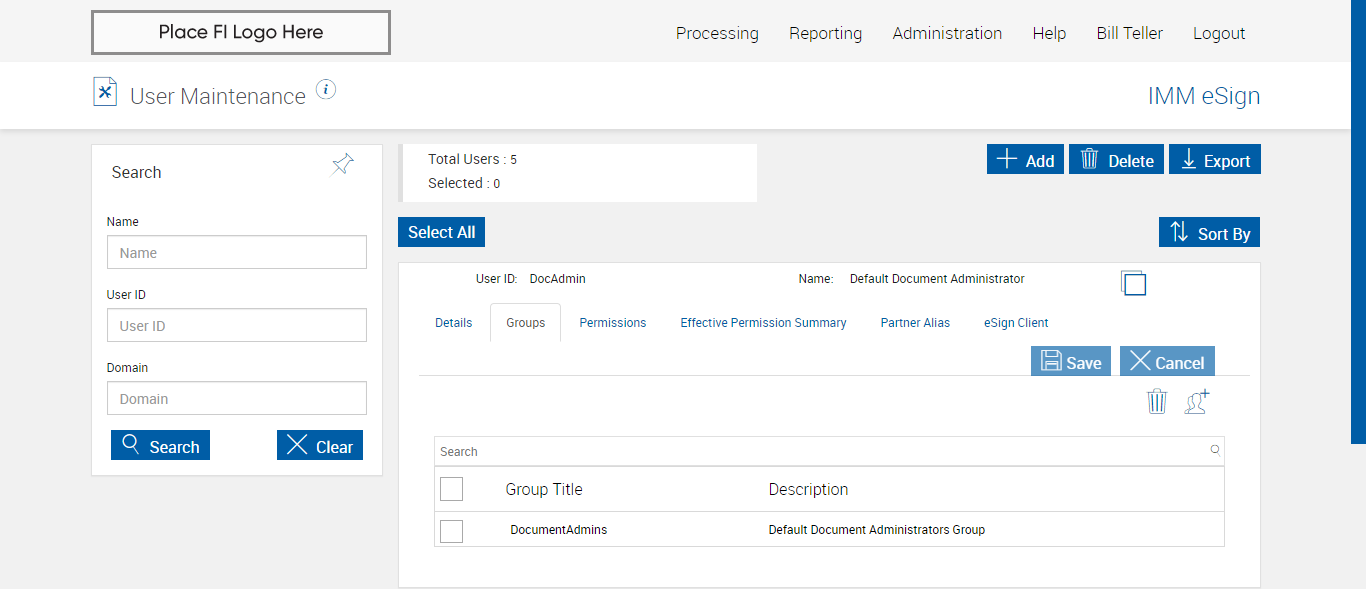Click the trash icon above groups table
Image resolution: width=1366 pixels, height=589 pixels.
(x=1157, y=402)
